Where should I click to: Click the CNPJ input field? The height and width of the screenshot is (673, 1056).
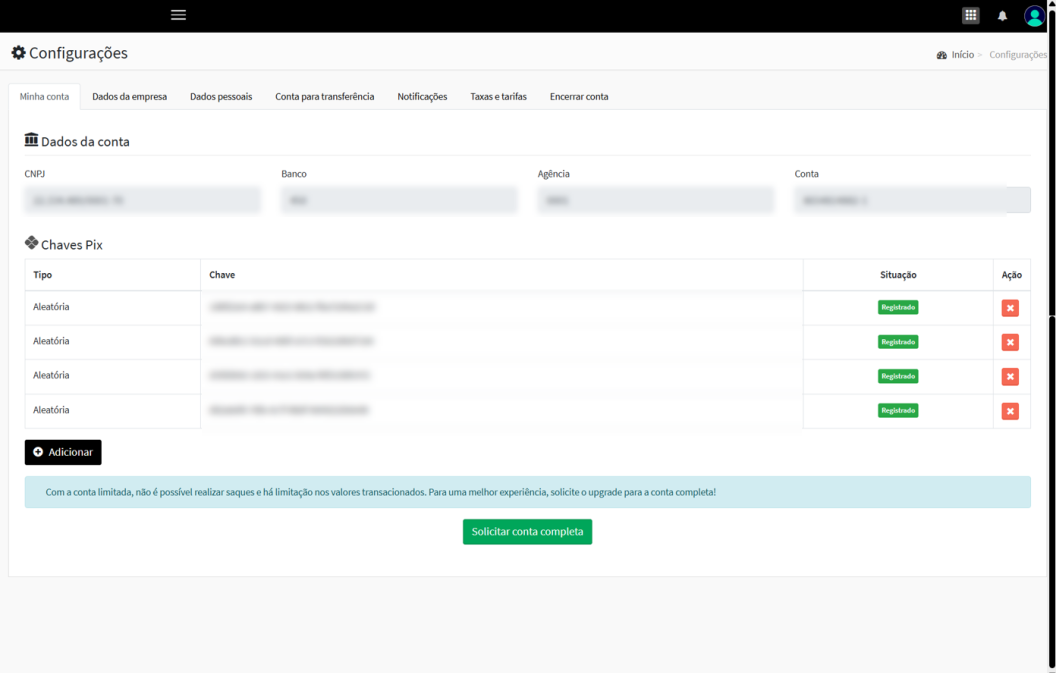[x=142, y=200]
